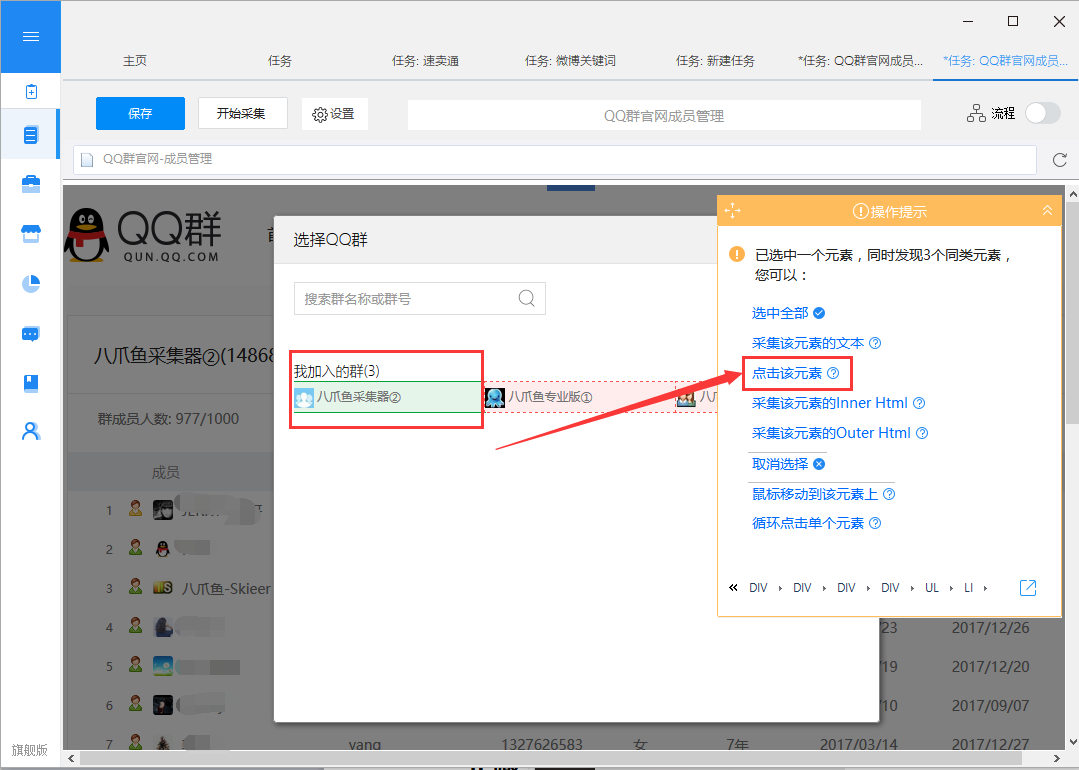1079x770 pixels.
Task: Open the tutorial book sidebar icon
Action: coord(31,383)
